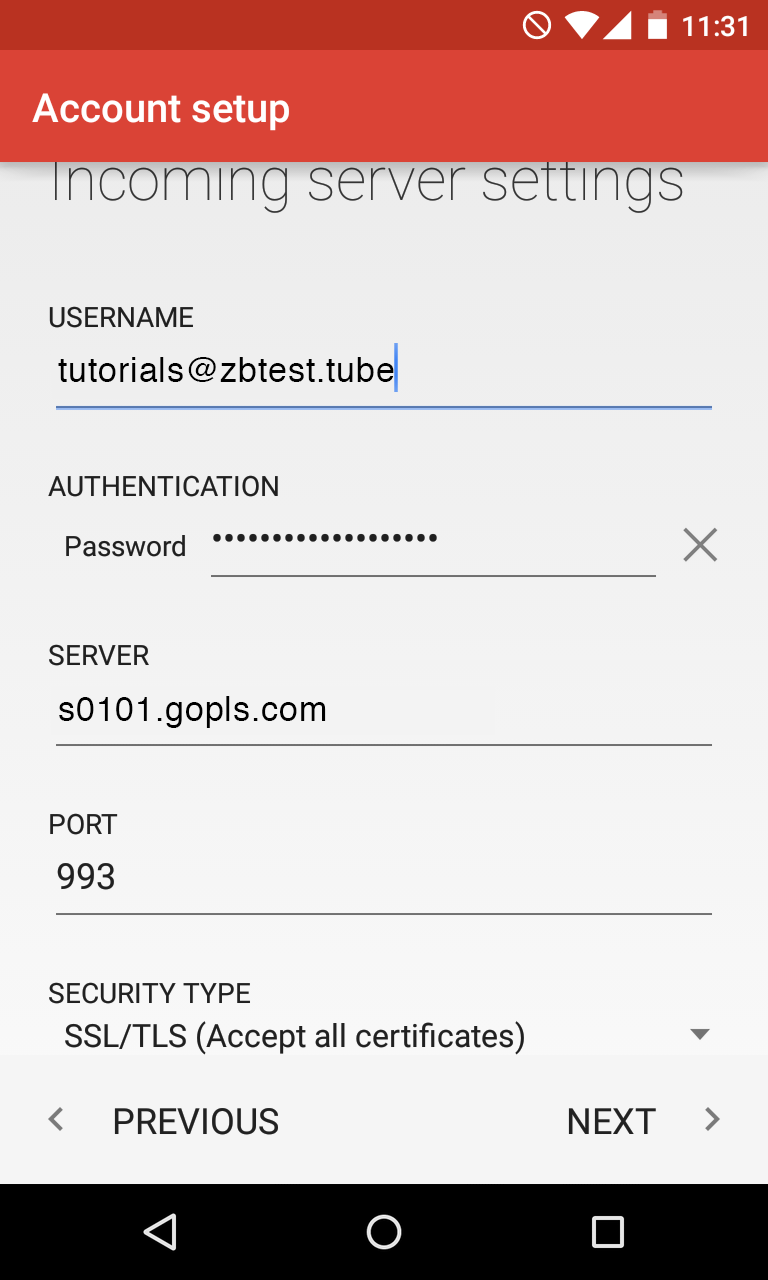Select the port field showing 993

pos(383,878)
